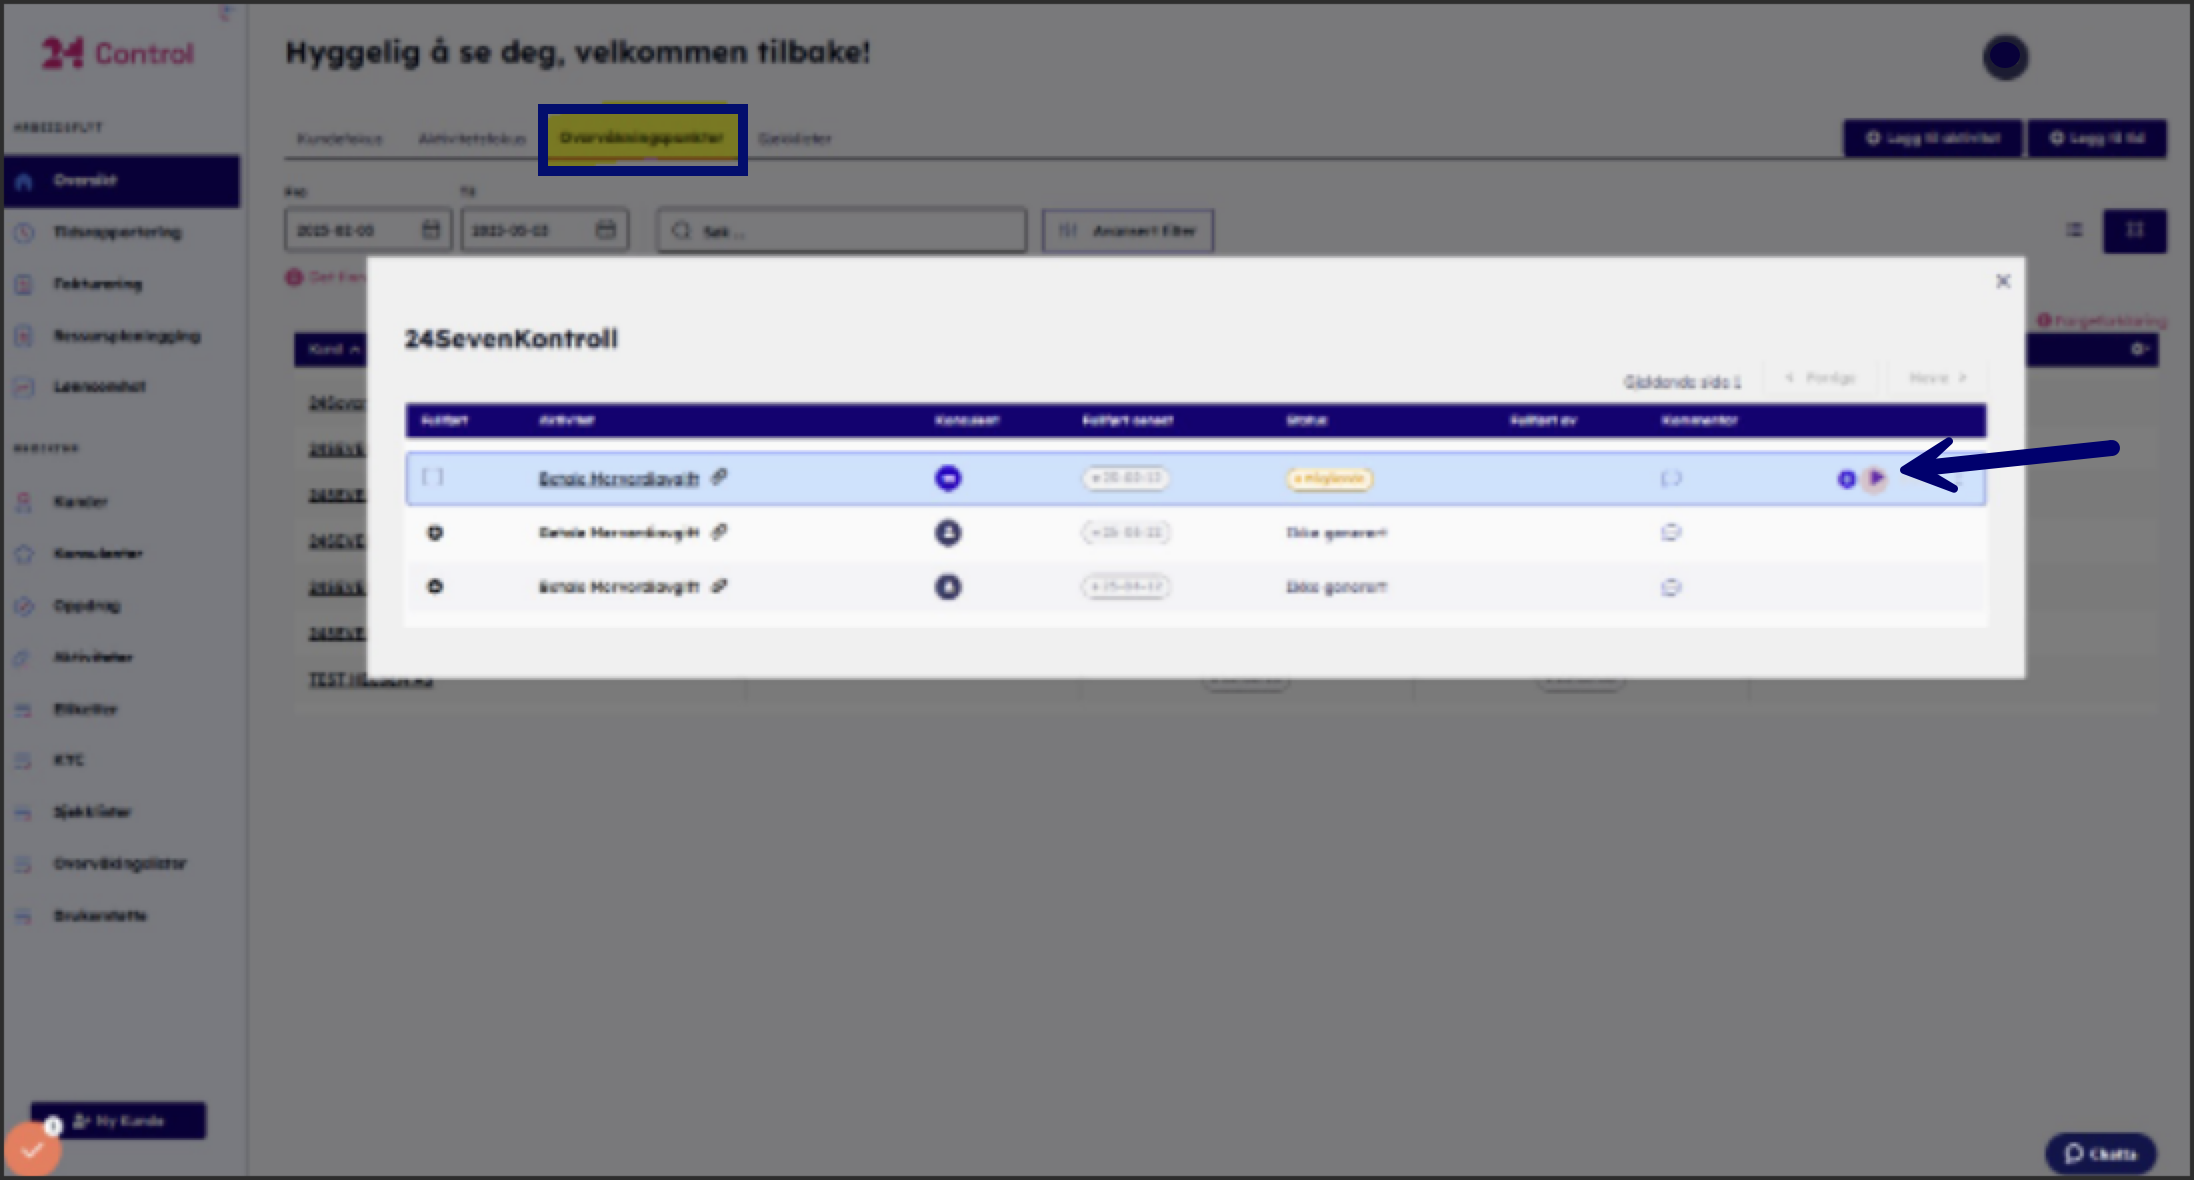Open the Chat widget icon
This screenshot has width=2194, height=1180.
point(2100,1153)
